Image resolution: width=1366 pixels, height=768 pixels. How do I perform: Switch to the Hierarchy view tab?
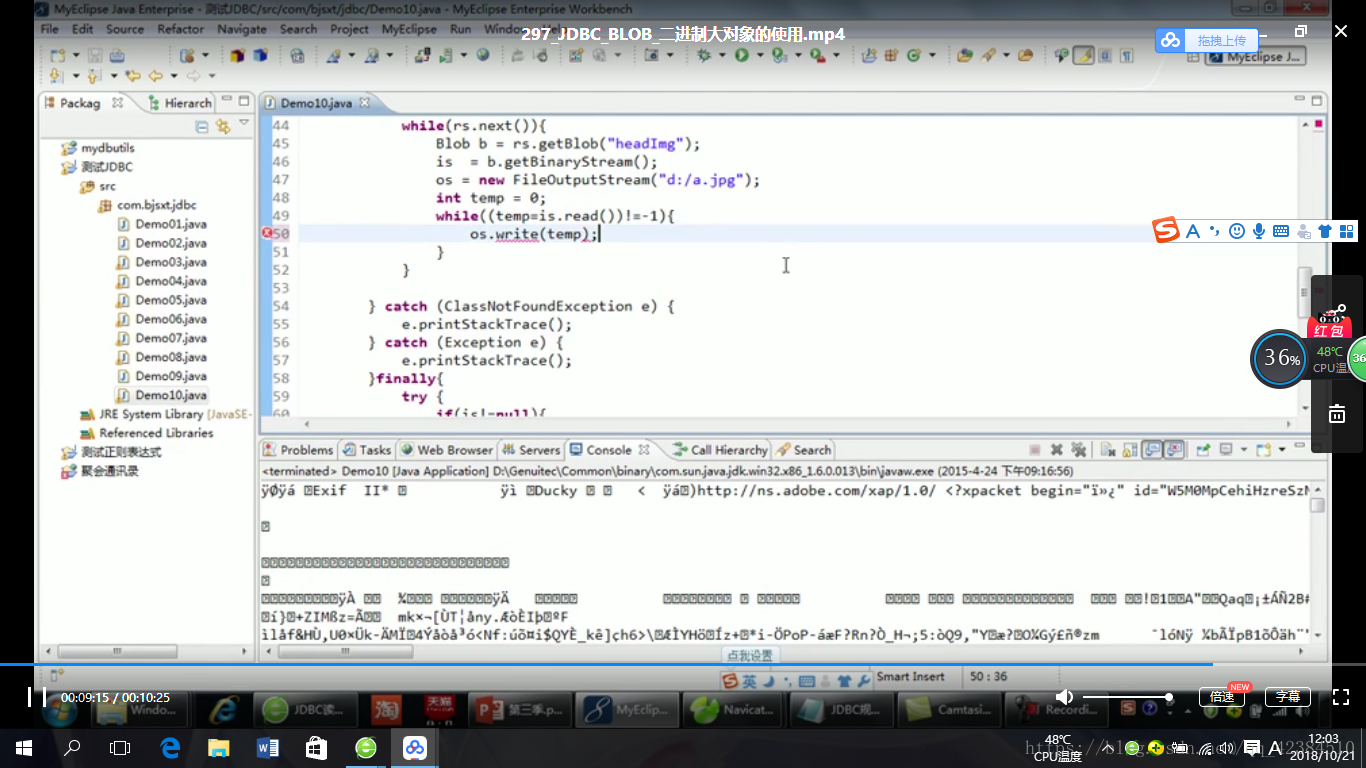pos(180,102)
